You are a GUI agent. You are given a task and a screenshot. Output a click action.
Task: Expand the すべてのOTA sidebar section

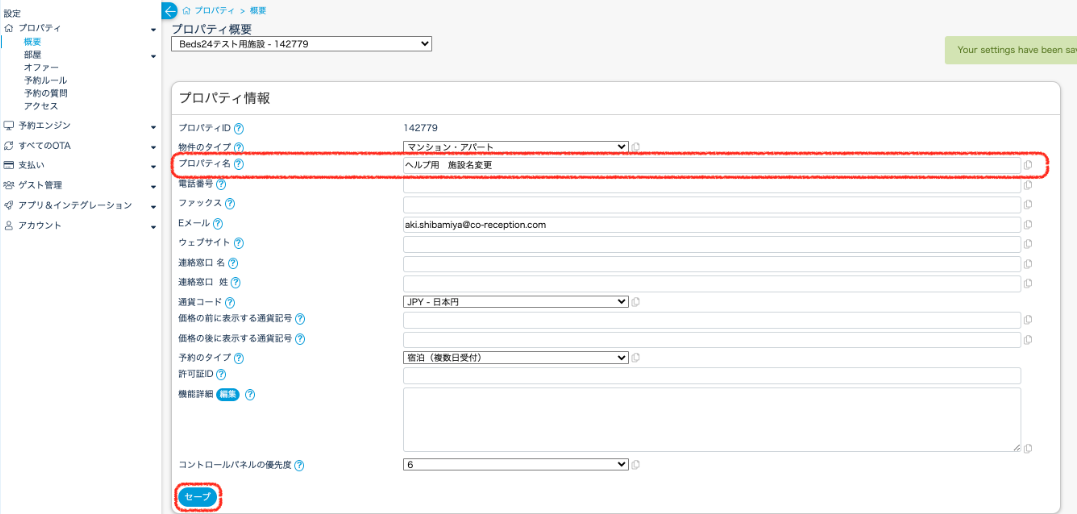pos(80,146)
